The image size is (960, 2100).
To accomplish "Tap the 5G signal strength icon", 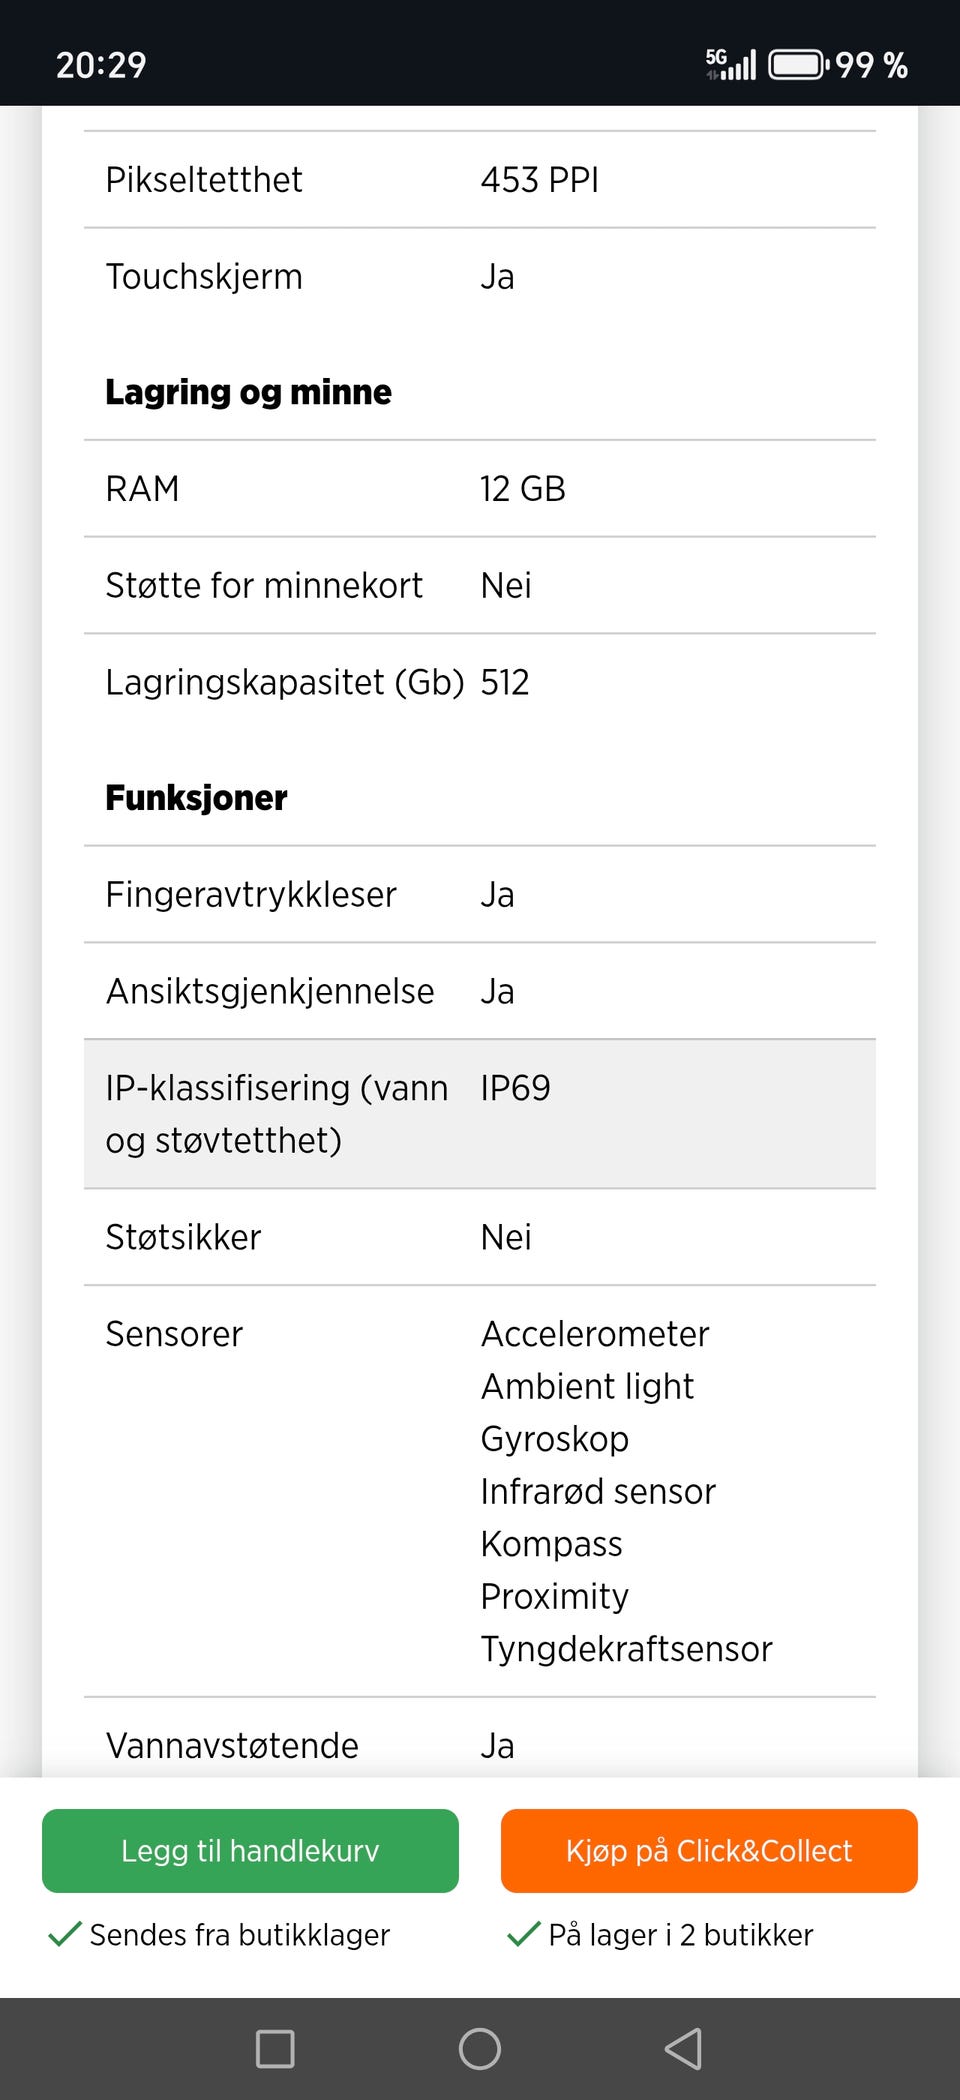I will coord(731,64).
